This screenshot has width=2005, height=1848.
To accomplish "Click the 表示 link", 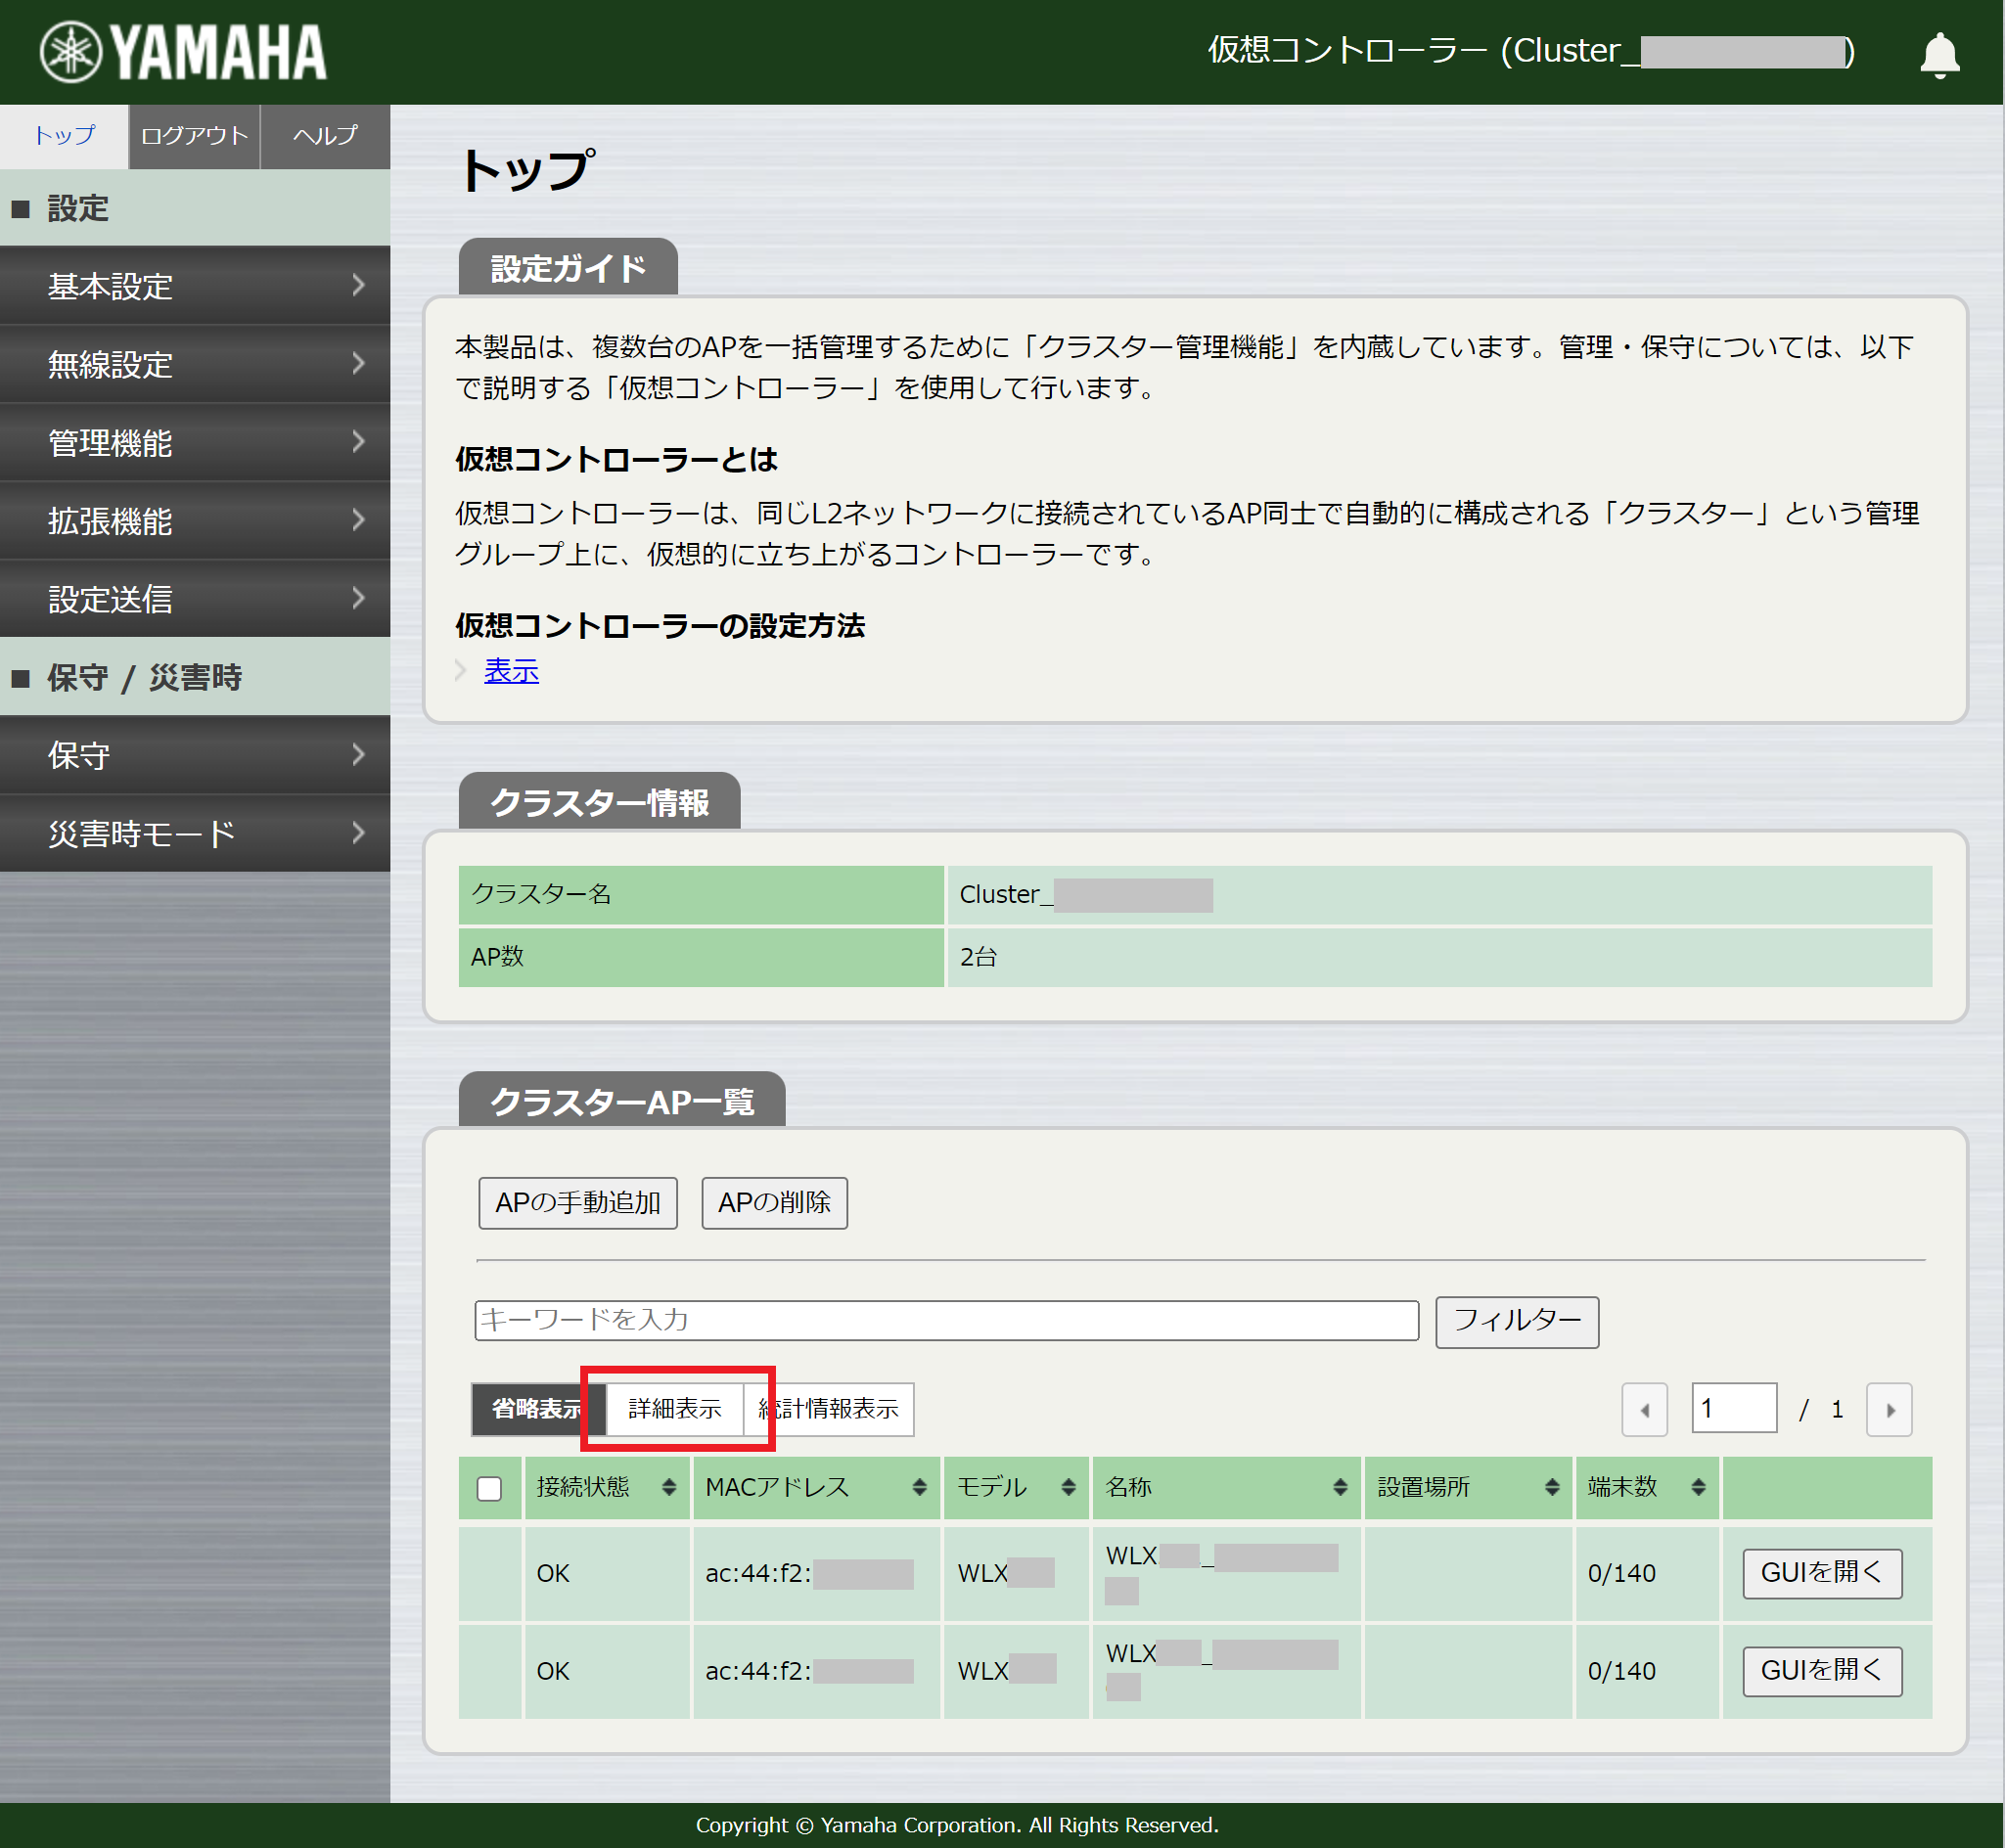I will [x=511, y=670].
